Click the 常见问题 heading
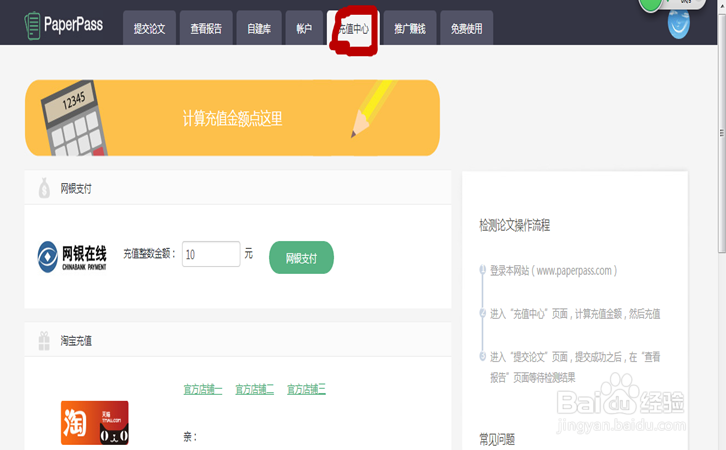The width and height of the screenshot is (726, 450). [x=497, y=439]
